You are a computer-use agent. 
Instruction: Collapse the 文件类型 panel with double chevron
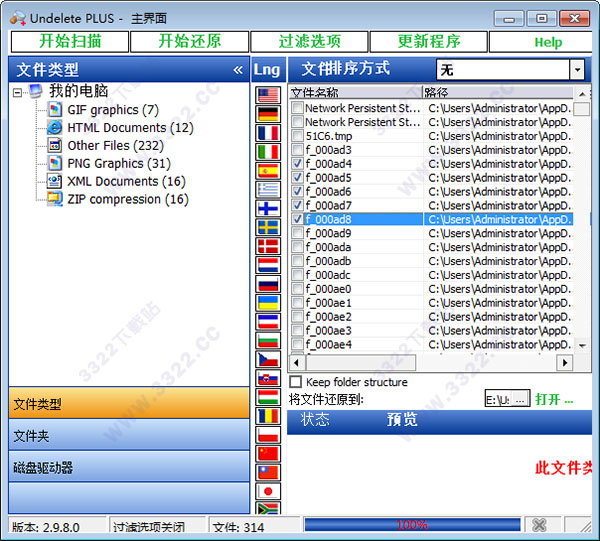(x=238, y=70)
